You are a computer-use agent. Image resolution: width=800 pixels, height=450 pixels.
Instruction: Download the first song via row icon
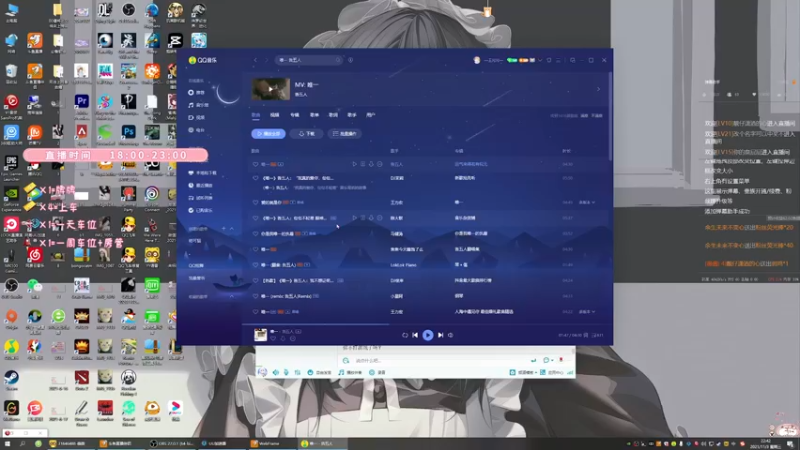[x=371, y=164]
